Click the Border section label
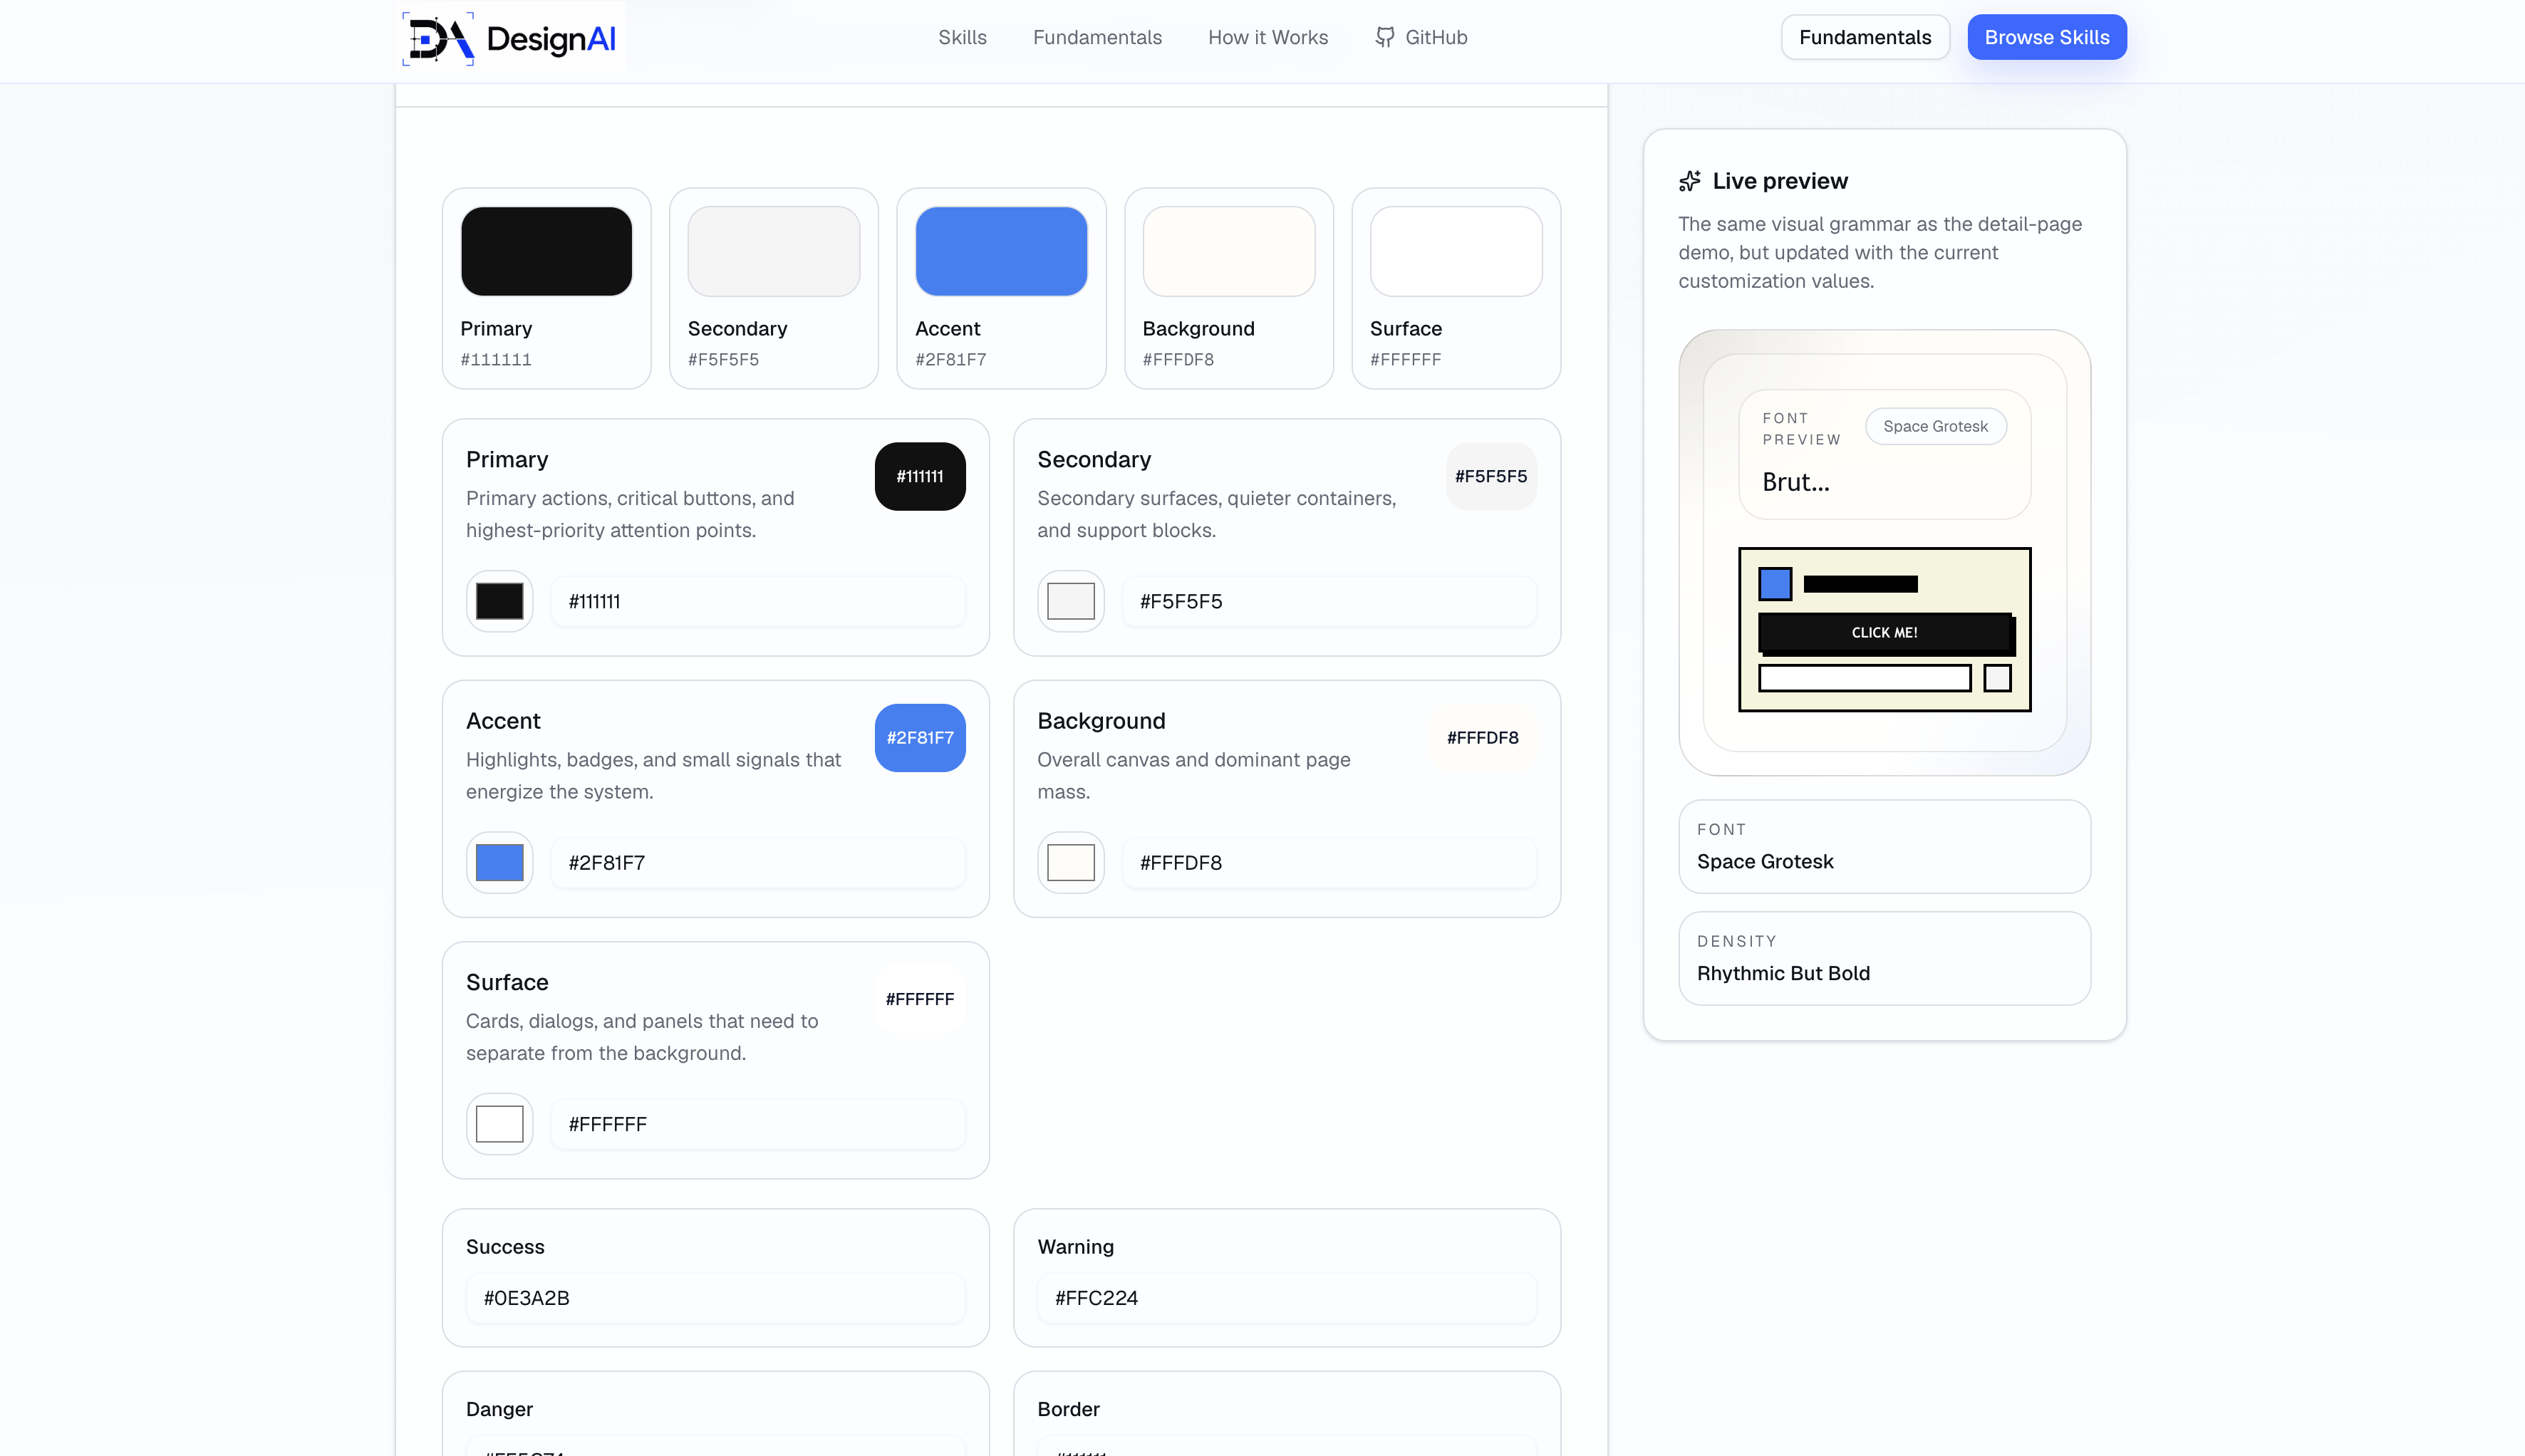Viewport: 2525px width, 1456px height. click(x=1068, y=1409)
